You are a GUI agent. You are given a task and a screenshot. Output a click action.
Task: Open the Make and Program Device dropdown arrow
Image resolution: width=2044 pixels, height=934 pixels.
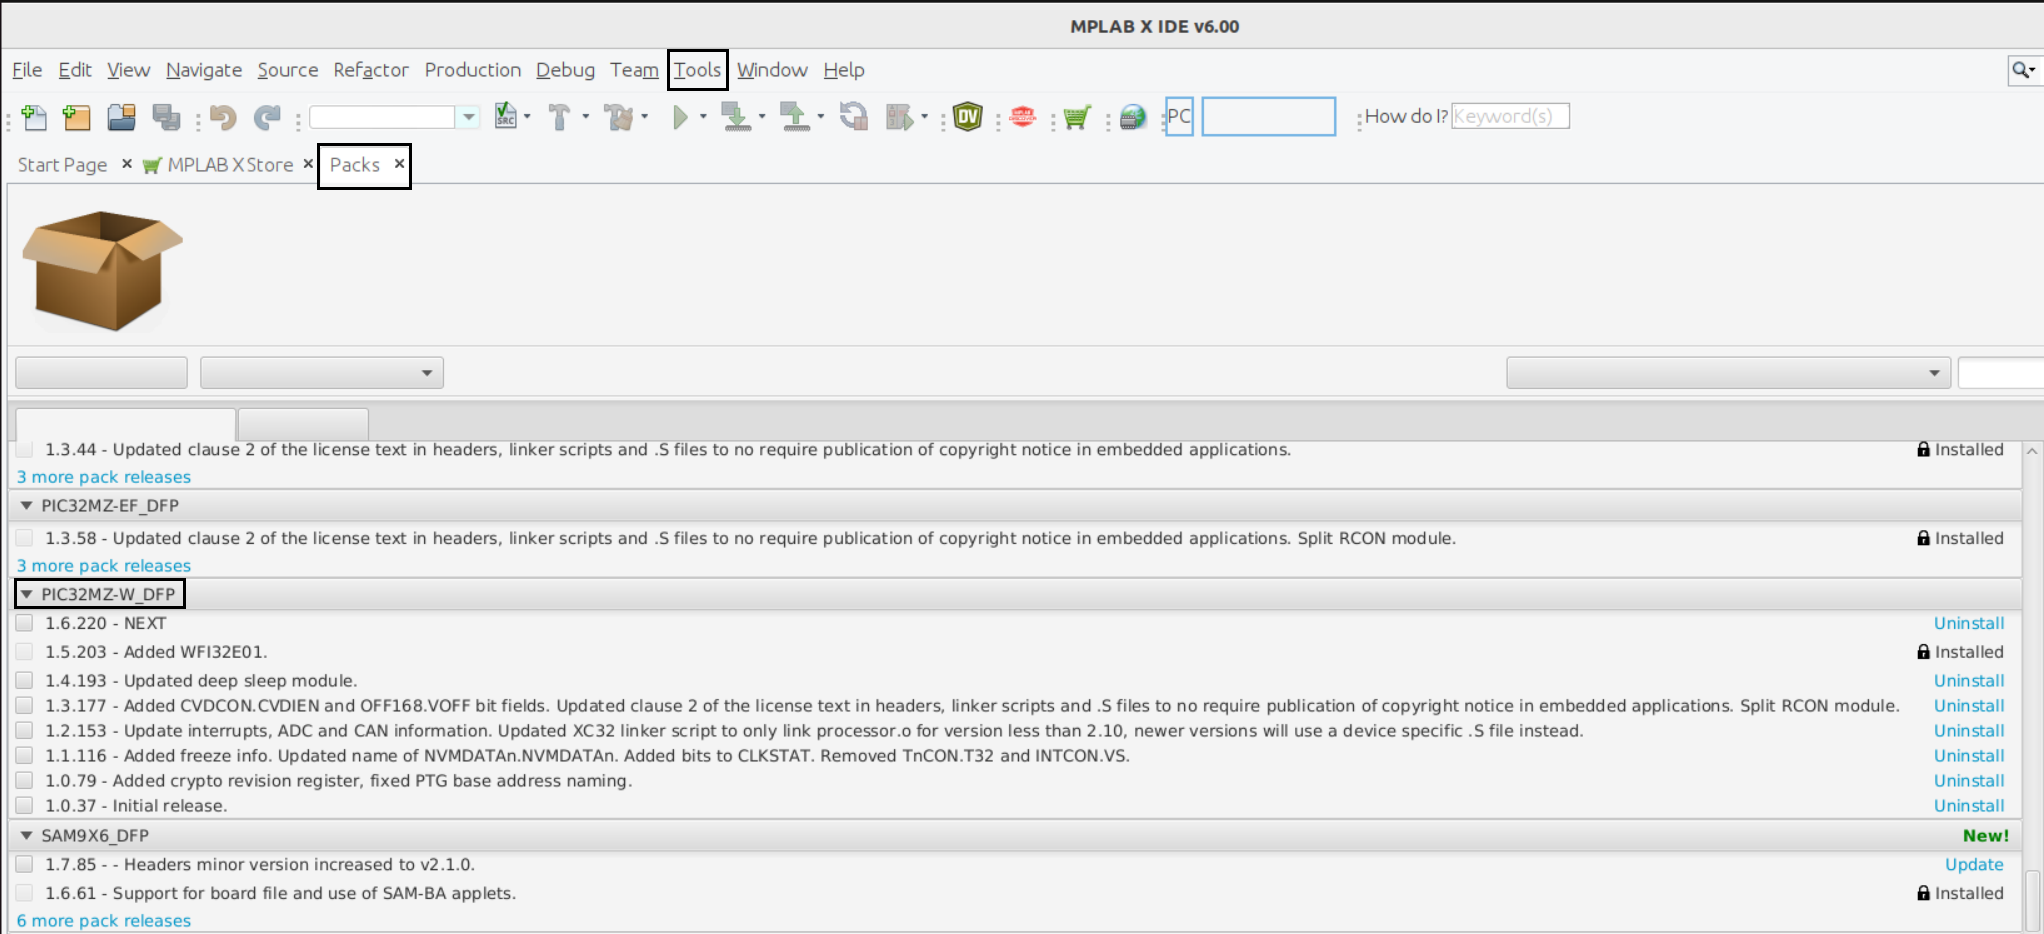(x=762, y=117)
